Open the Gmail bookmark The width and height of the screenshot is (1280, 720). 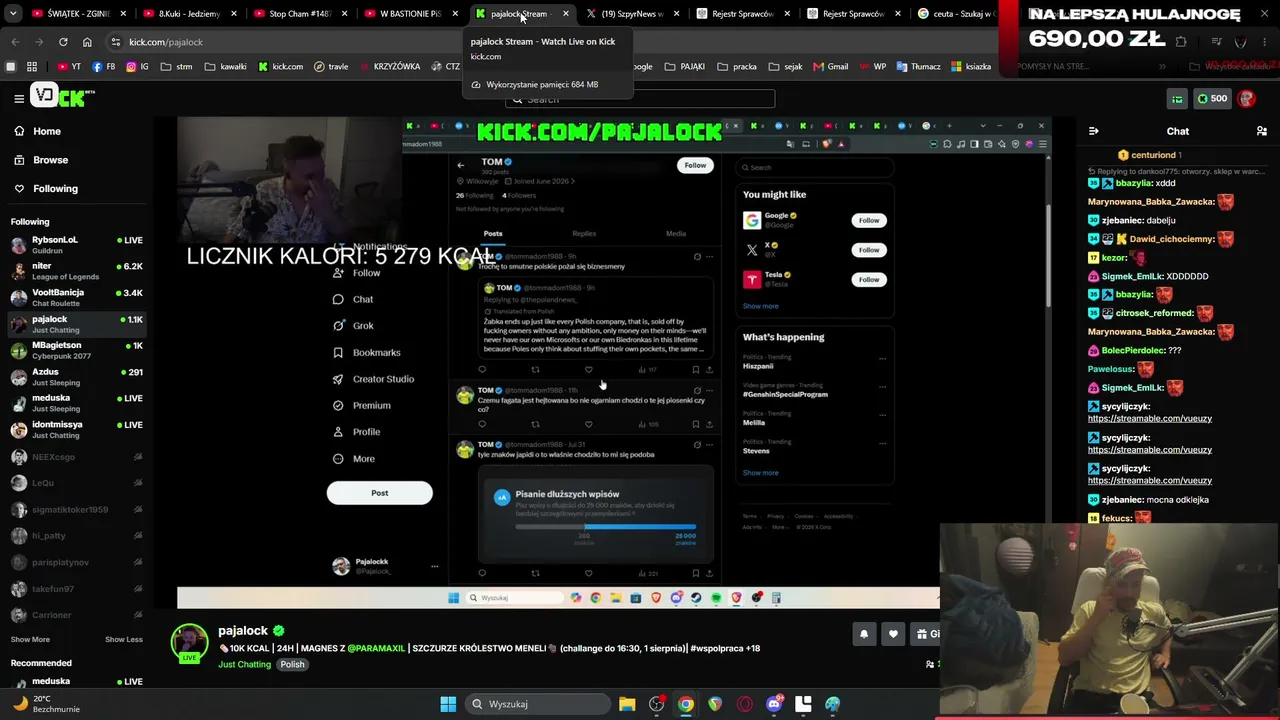(830, 66)
